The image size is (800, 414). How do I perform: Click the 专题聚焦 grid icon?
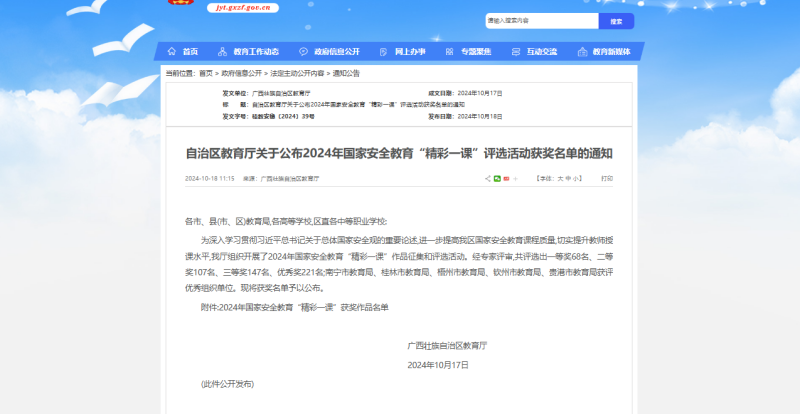pos(449,51)
